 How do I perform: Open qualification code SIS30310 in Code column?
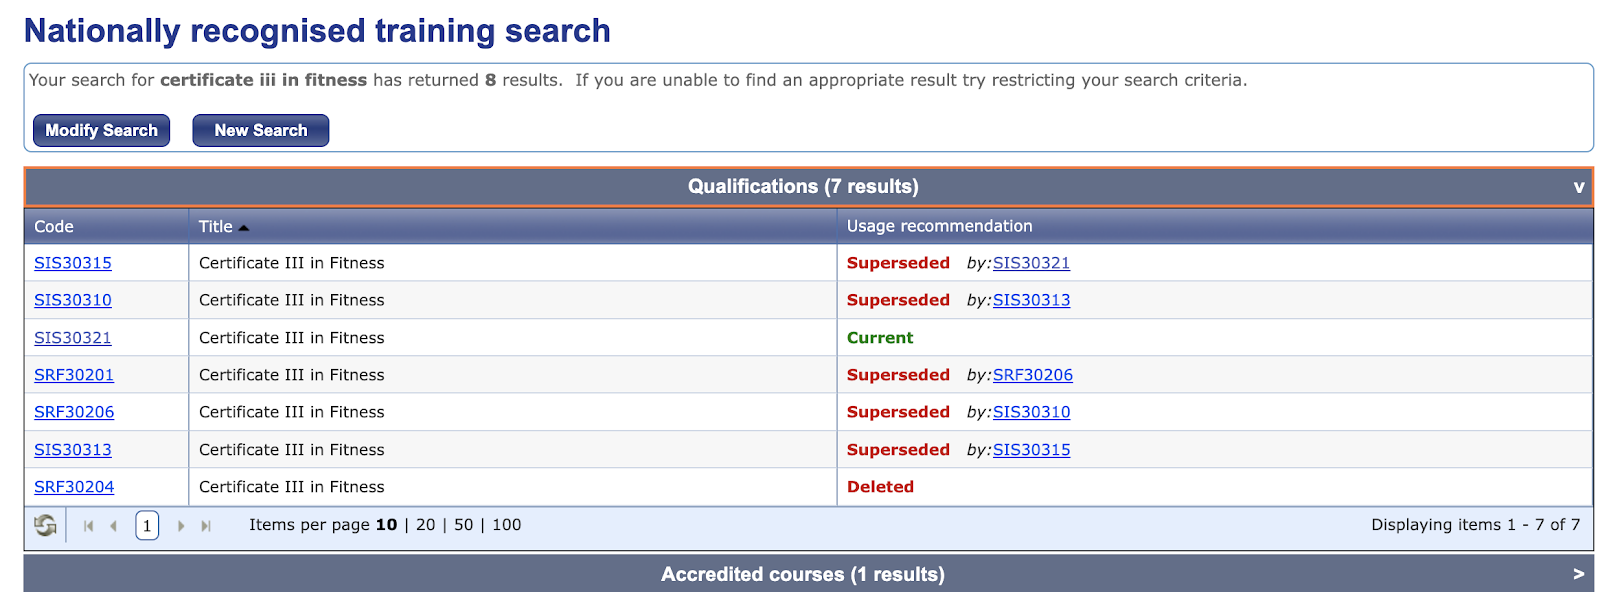coord(73,300)
